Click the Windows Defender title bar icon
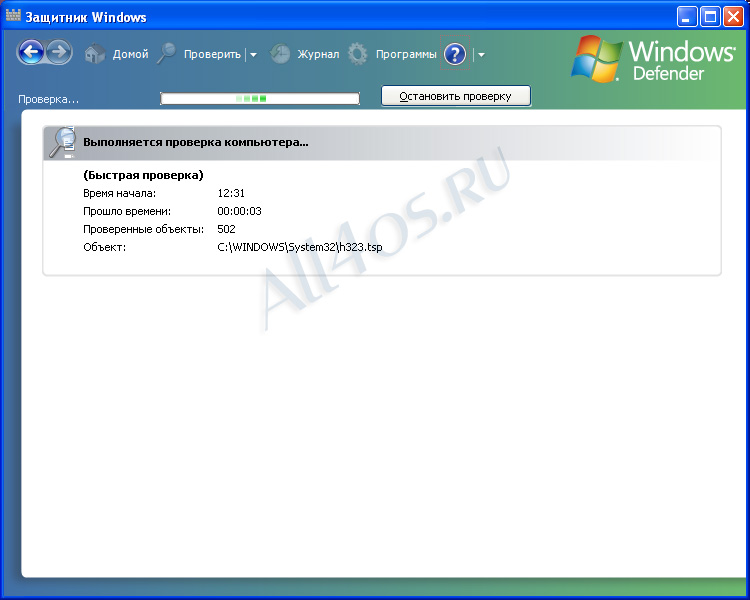The image size is (750, 600). [13, 16]
